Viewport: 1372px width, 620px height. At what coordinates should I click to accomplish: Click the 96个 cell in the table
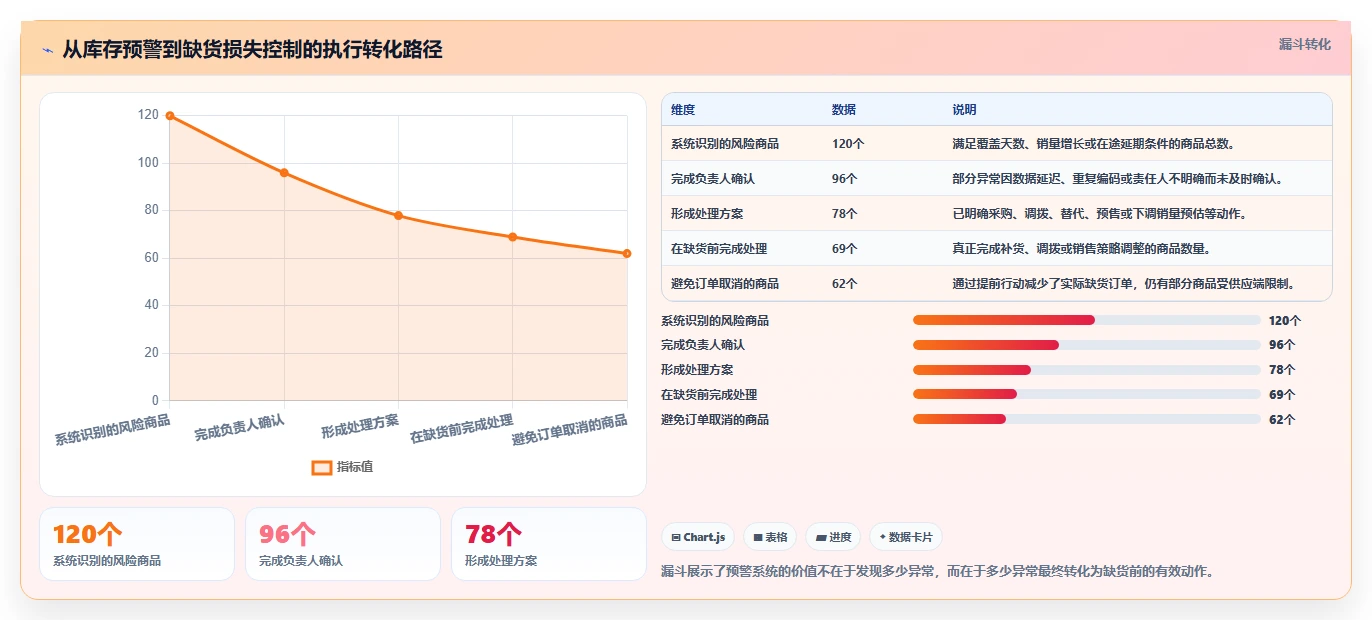point(845,179)
